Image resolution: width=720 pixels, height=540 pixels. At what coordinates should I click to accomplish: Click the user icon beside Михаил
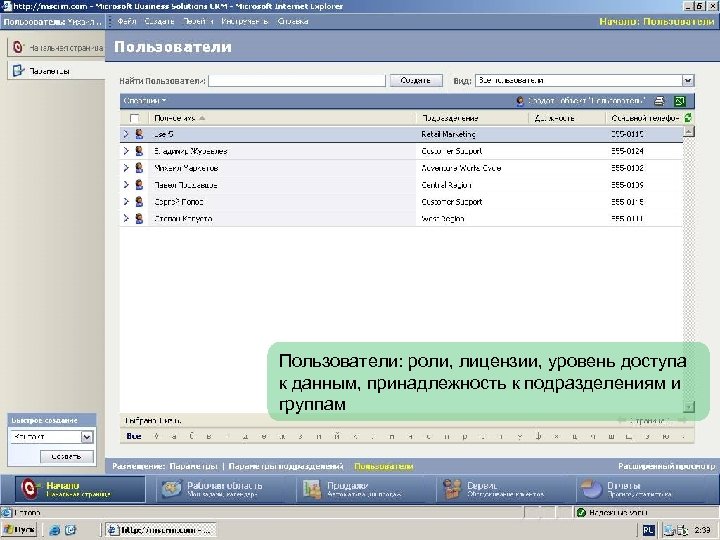point(139,168)
